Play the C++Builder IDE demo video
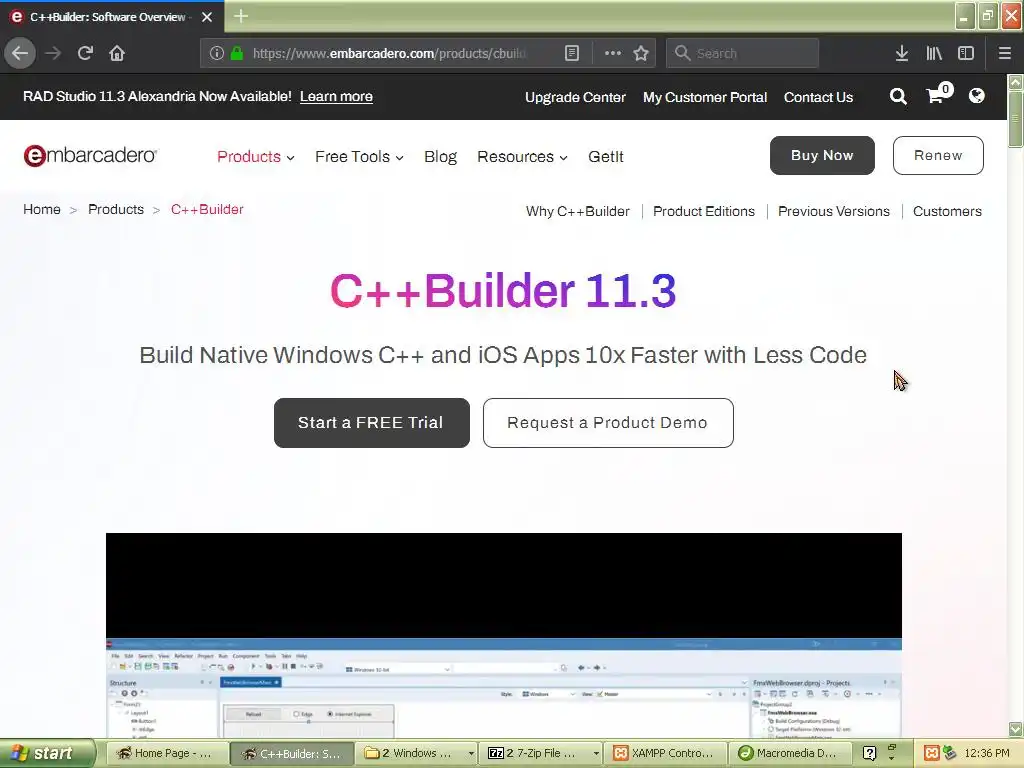1024x768 pixels. [504, 635]
